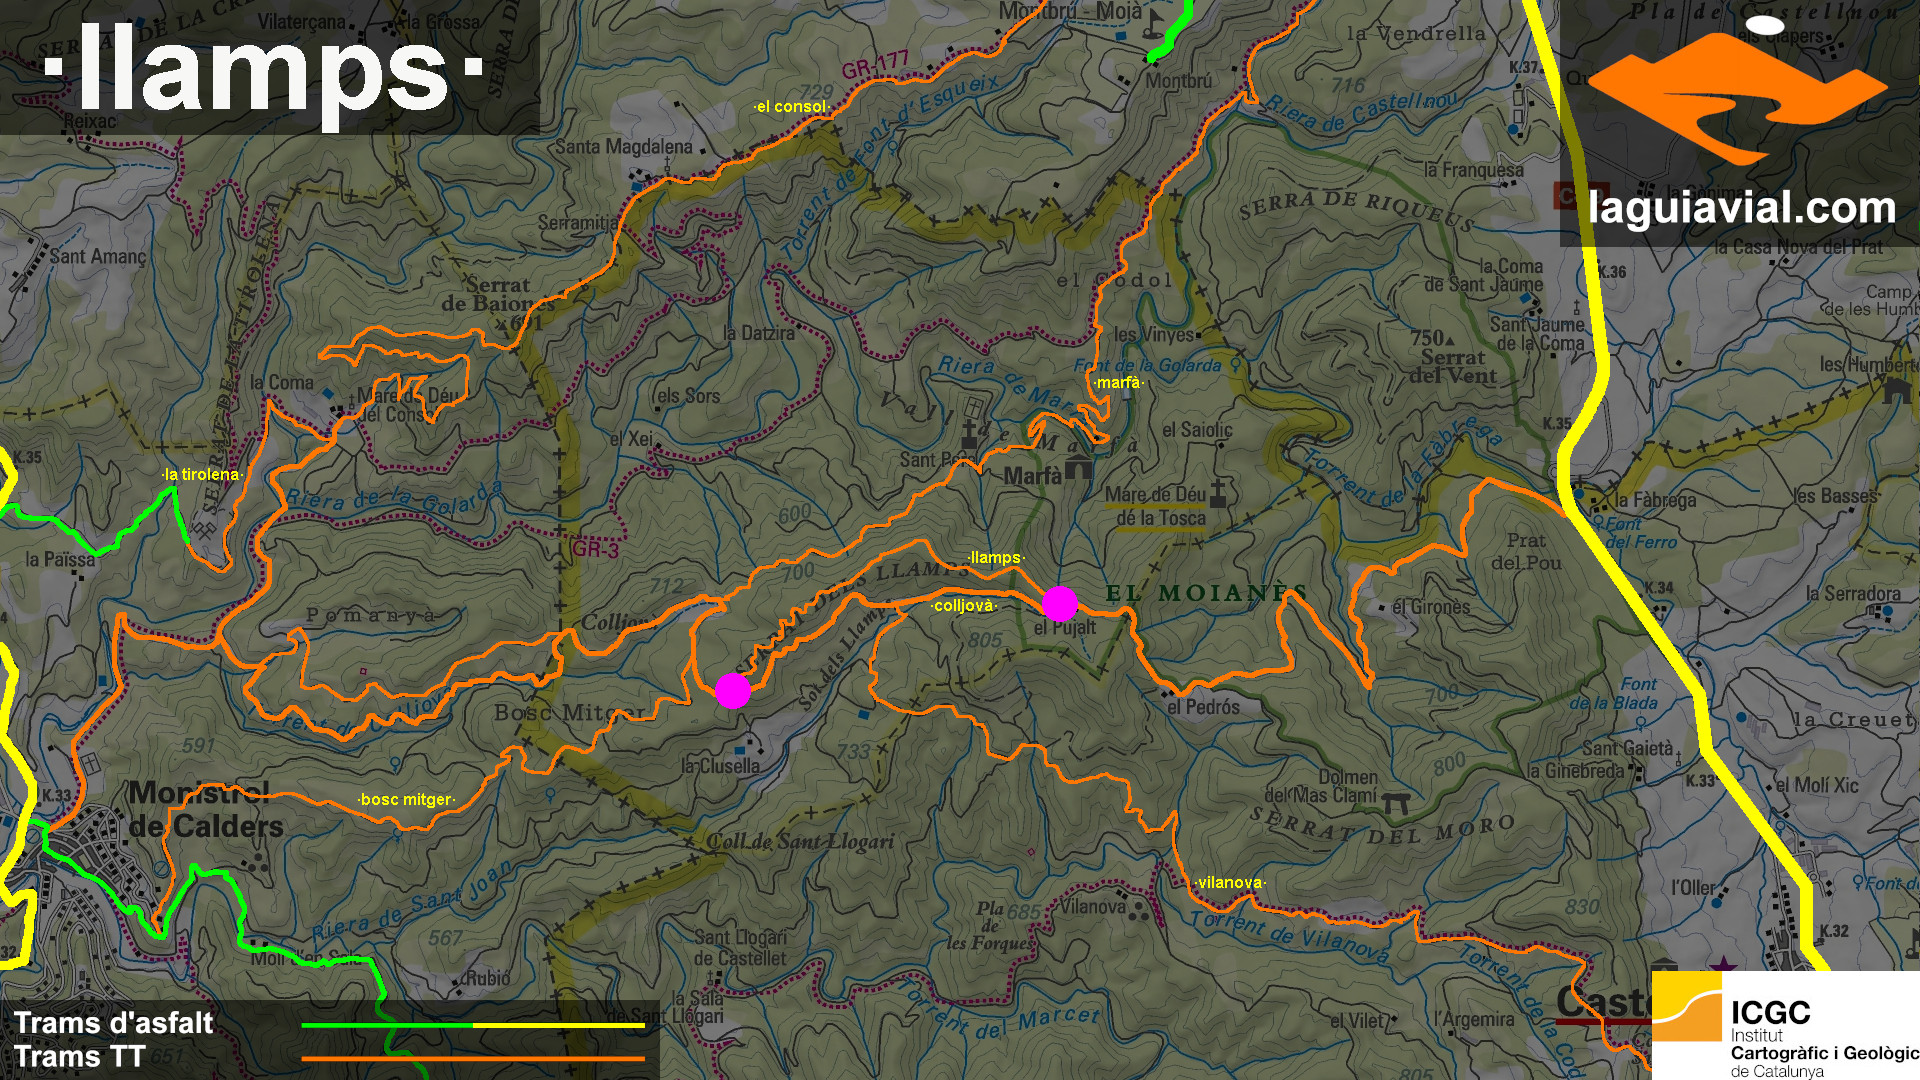The height and width of the screenshot is (1080, 1920).
Task: Click the llamps title heading
Action: (x=264, y=72)
